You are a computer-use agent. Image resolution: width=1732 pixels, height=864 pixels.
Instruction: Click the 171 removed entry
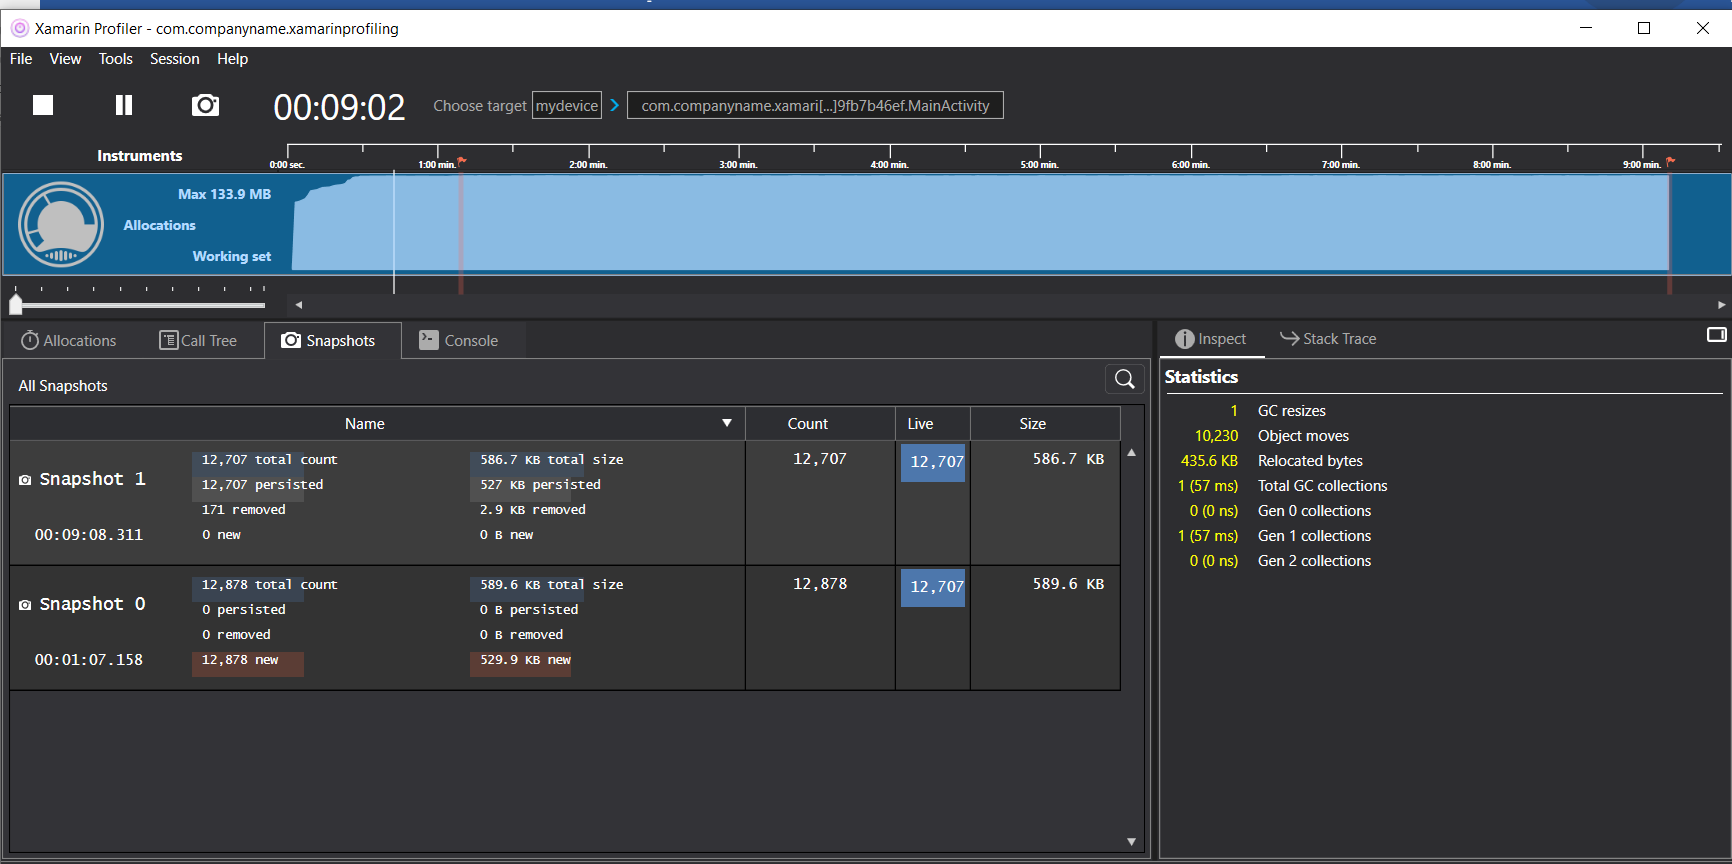pyautogui.click(x=243, y=510)
